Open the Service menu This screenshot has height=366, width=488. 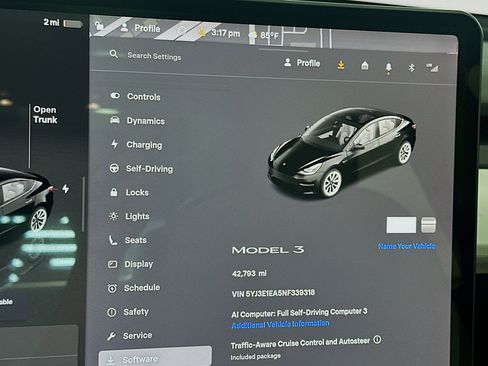coord(129,336)
